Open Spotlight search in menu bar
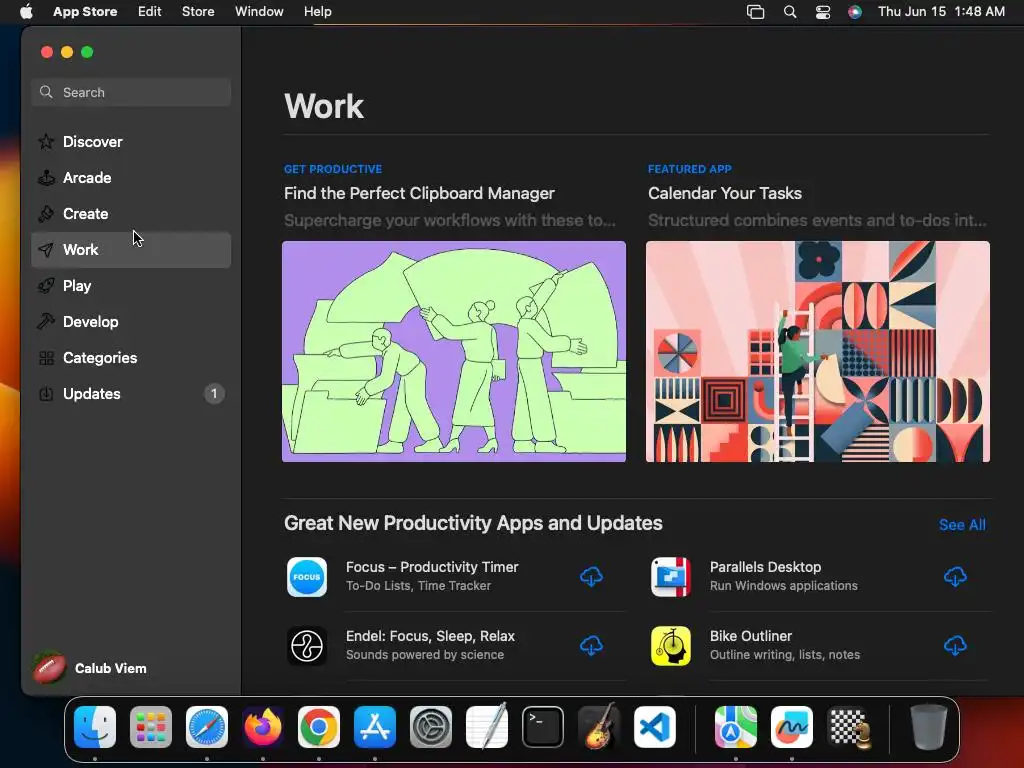Screen dimensions: 1024x768 [790, 12]
